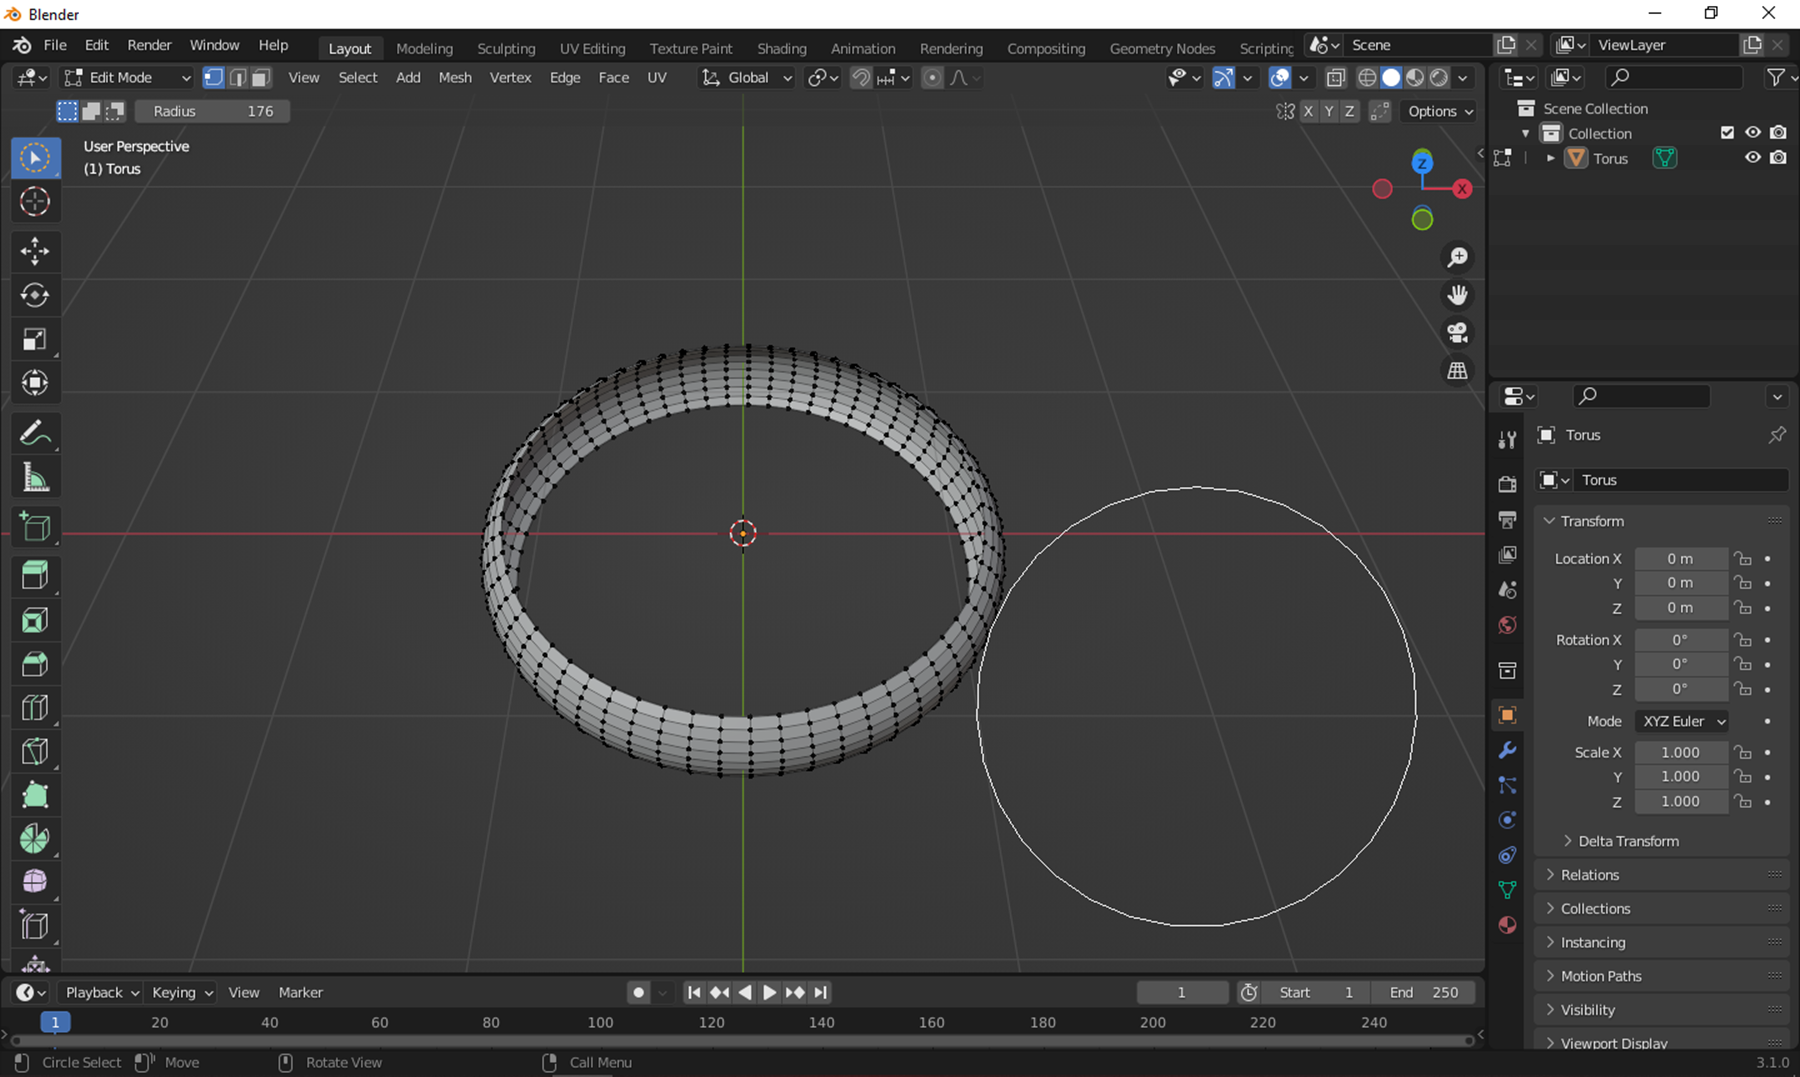Uncheck Collection exclude checkbox
The height and width of the screenshot is (1077, 1800).
coord(1727,133)
